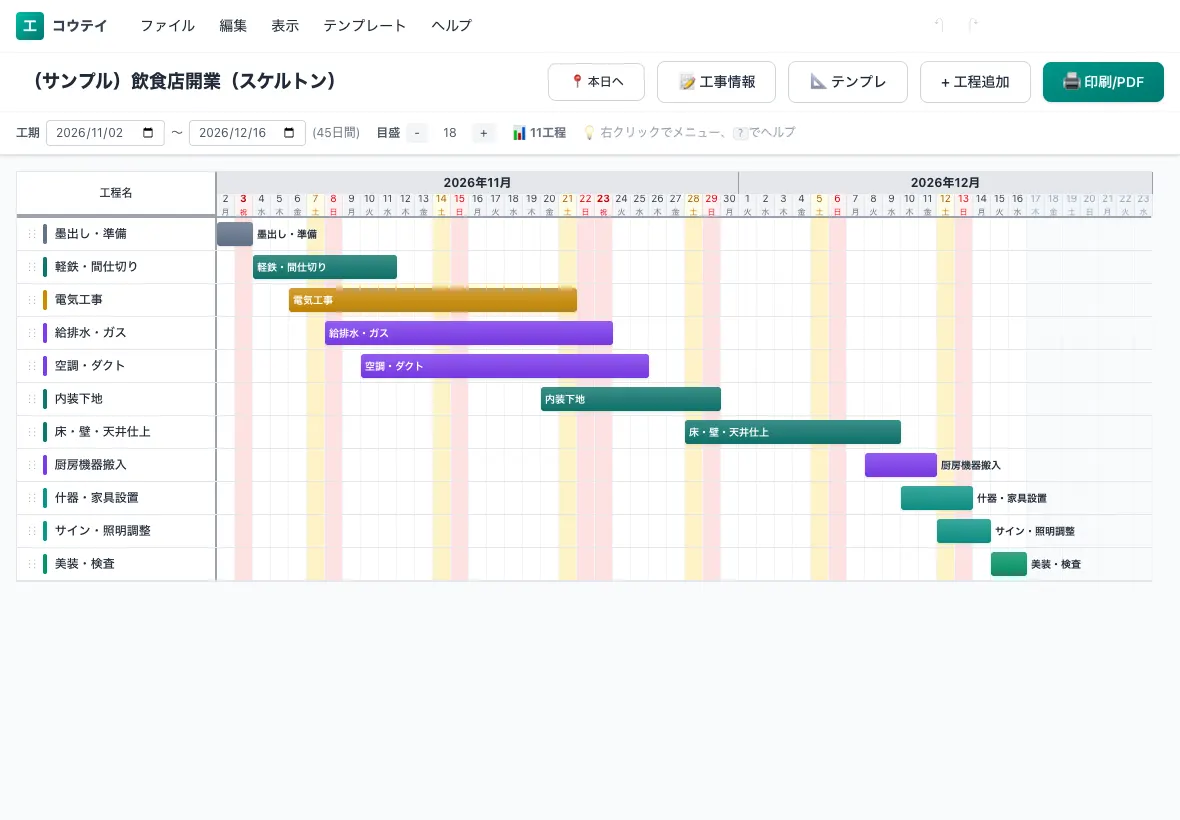Select the 床・壁・天井仕上 Gantt bar
The height and width of the screenshot is (820, 1180).
[x=793, y=432]
